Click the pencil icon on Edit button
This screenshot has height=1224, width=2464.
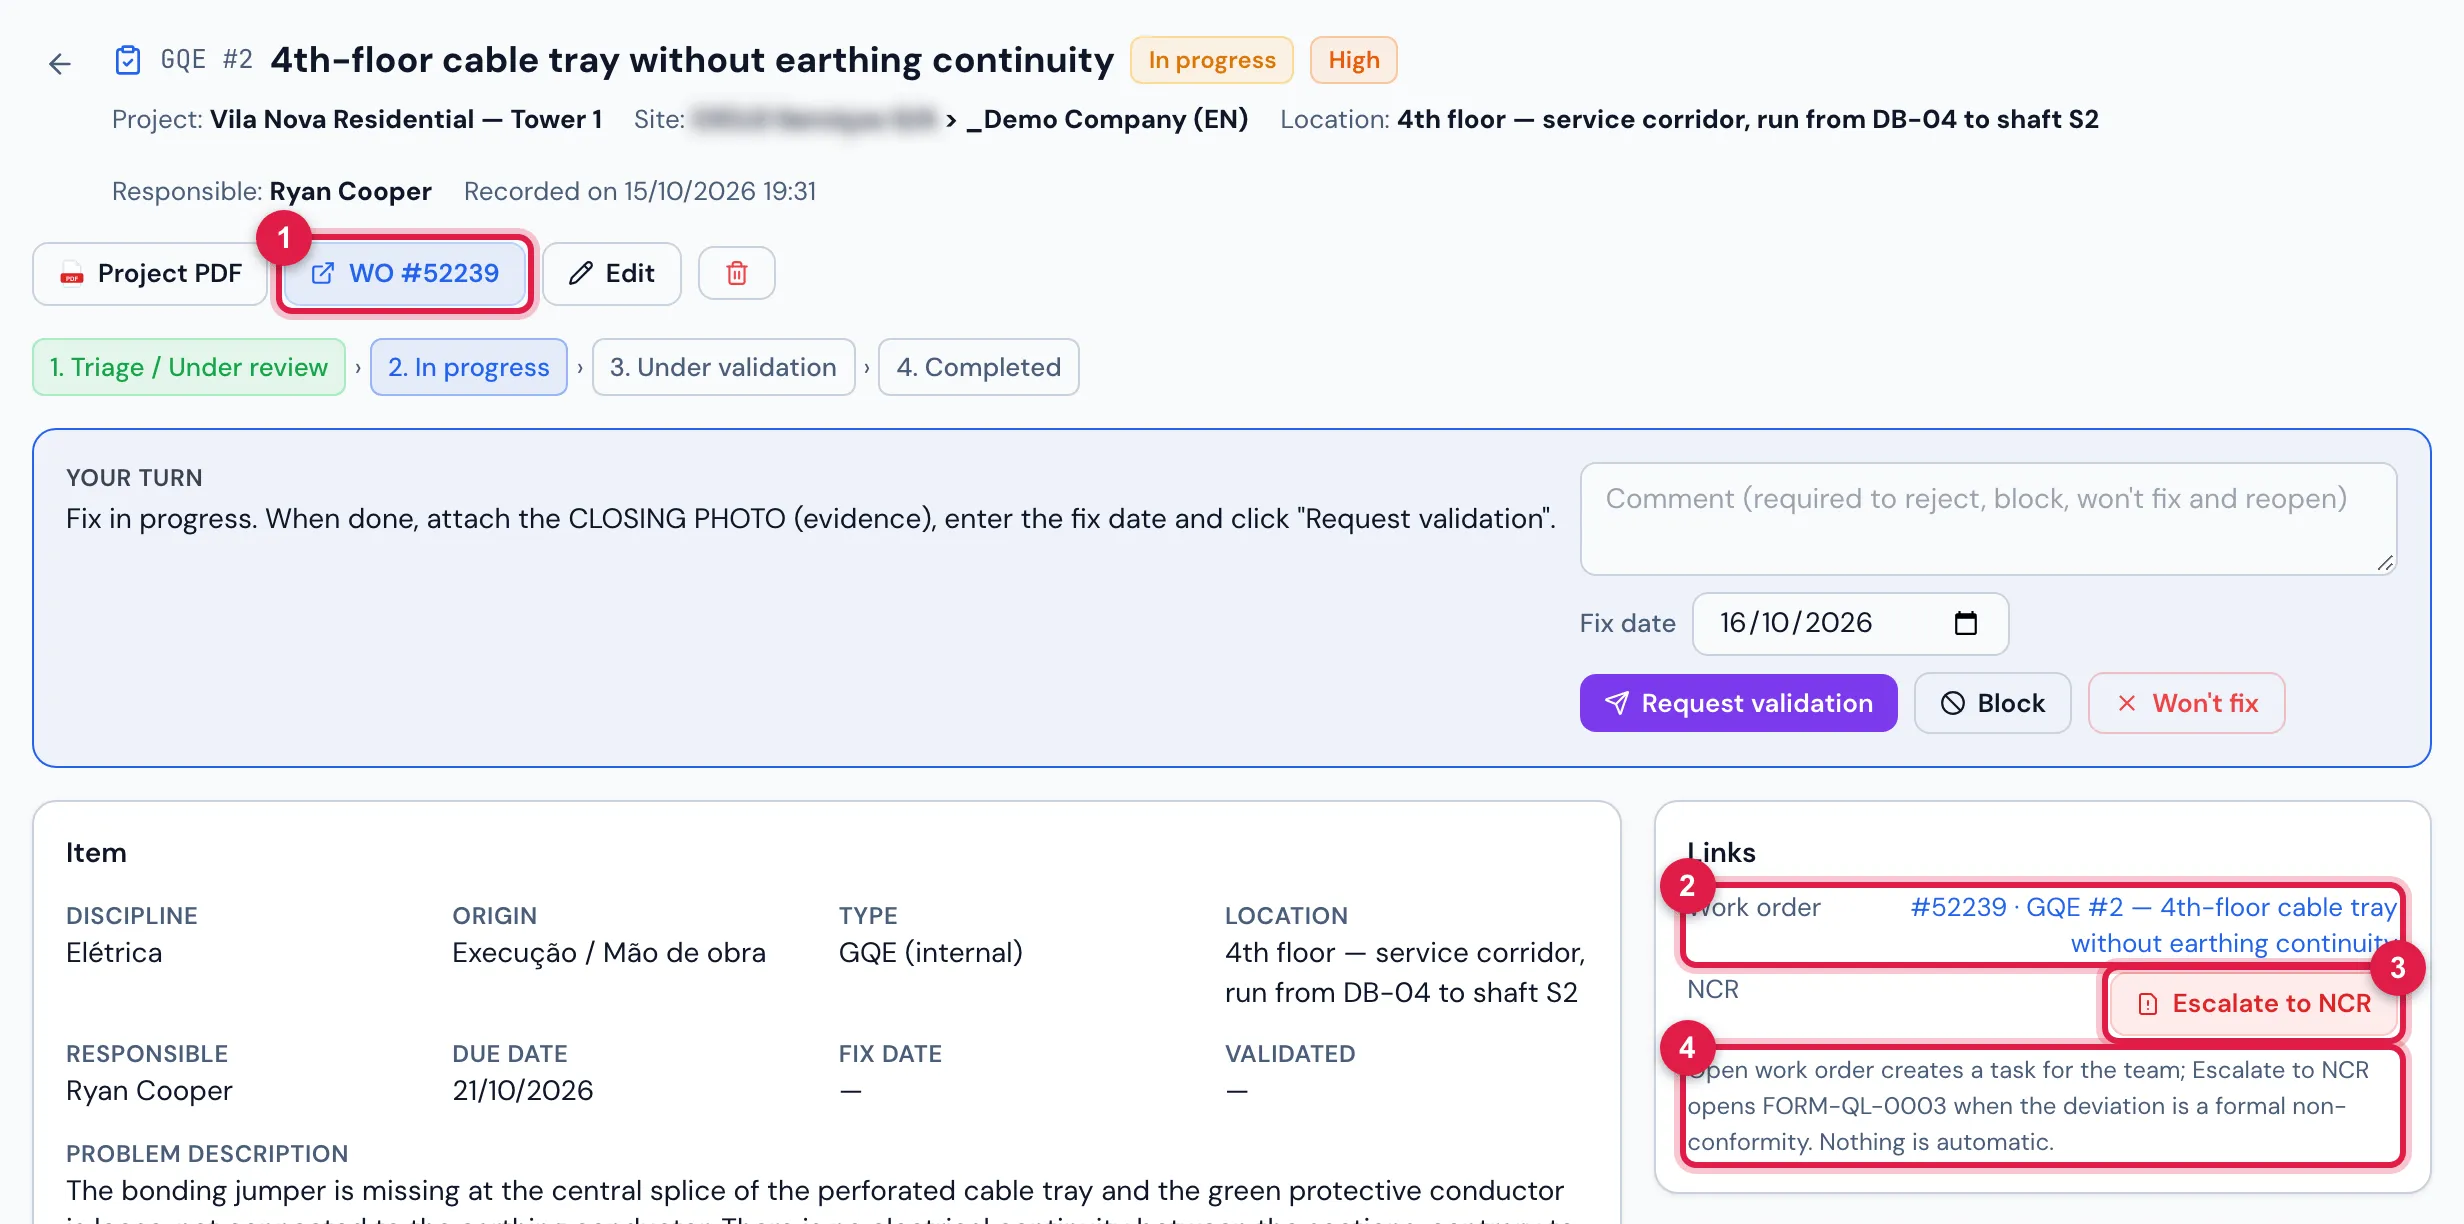click(x=581, y=274)
